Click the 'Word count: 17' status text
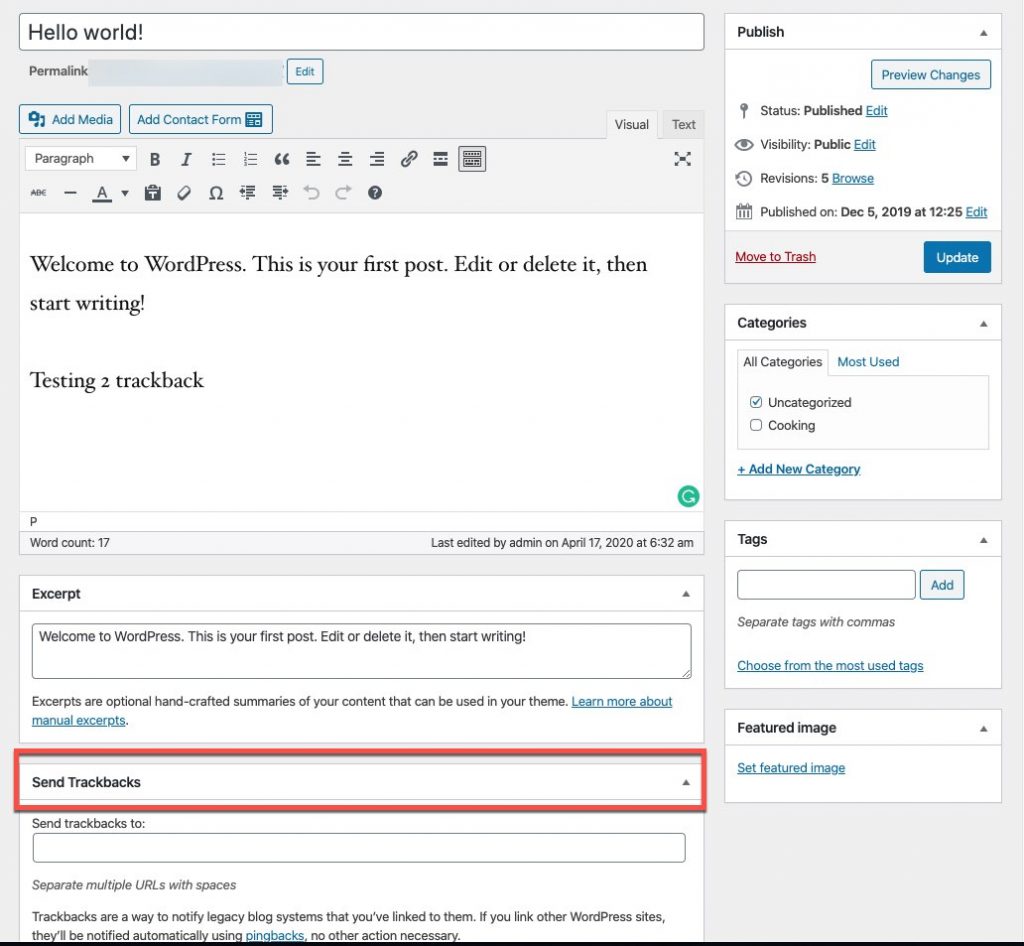The width and height of the screenshot is (1024, 946). pos(70,543)
